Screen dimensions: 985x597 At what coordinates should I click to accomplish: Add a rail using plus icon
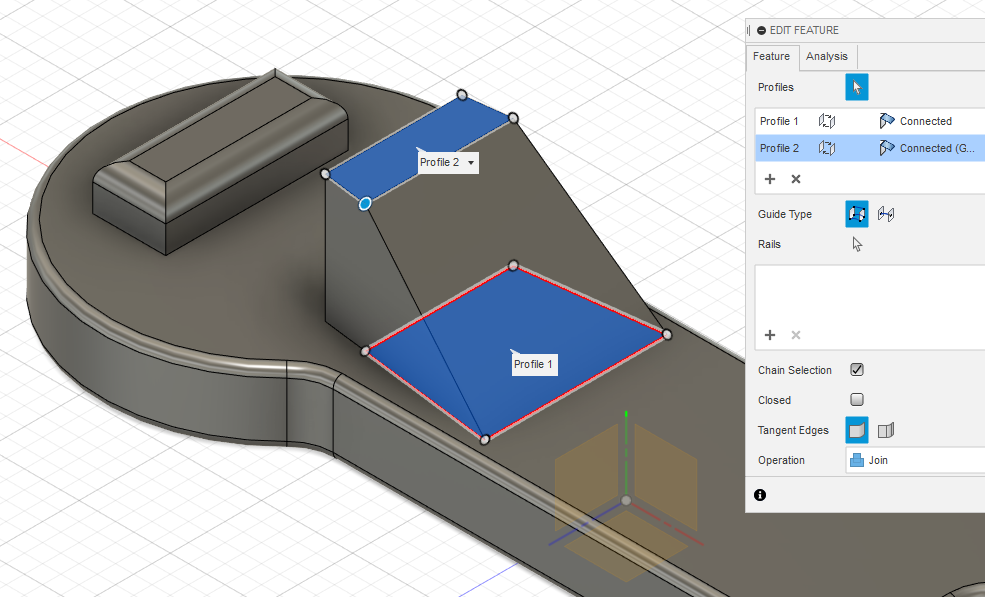pos(770,335)
